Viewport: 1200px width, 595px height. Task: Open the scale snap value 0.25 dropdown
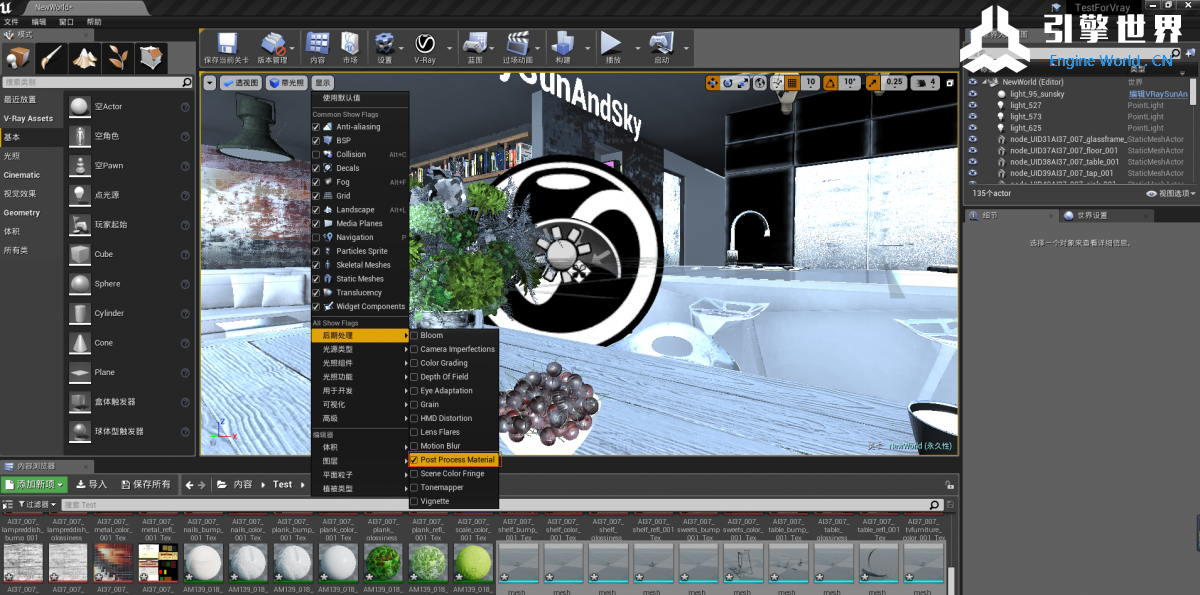pyautogui.click(x=894, y=82)
